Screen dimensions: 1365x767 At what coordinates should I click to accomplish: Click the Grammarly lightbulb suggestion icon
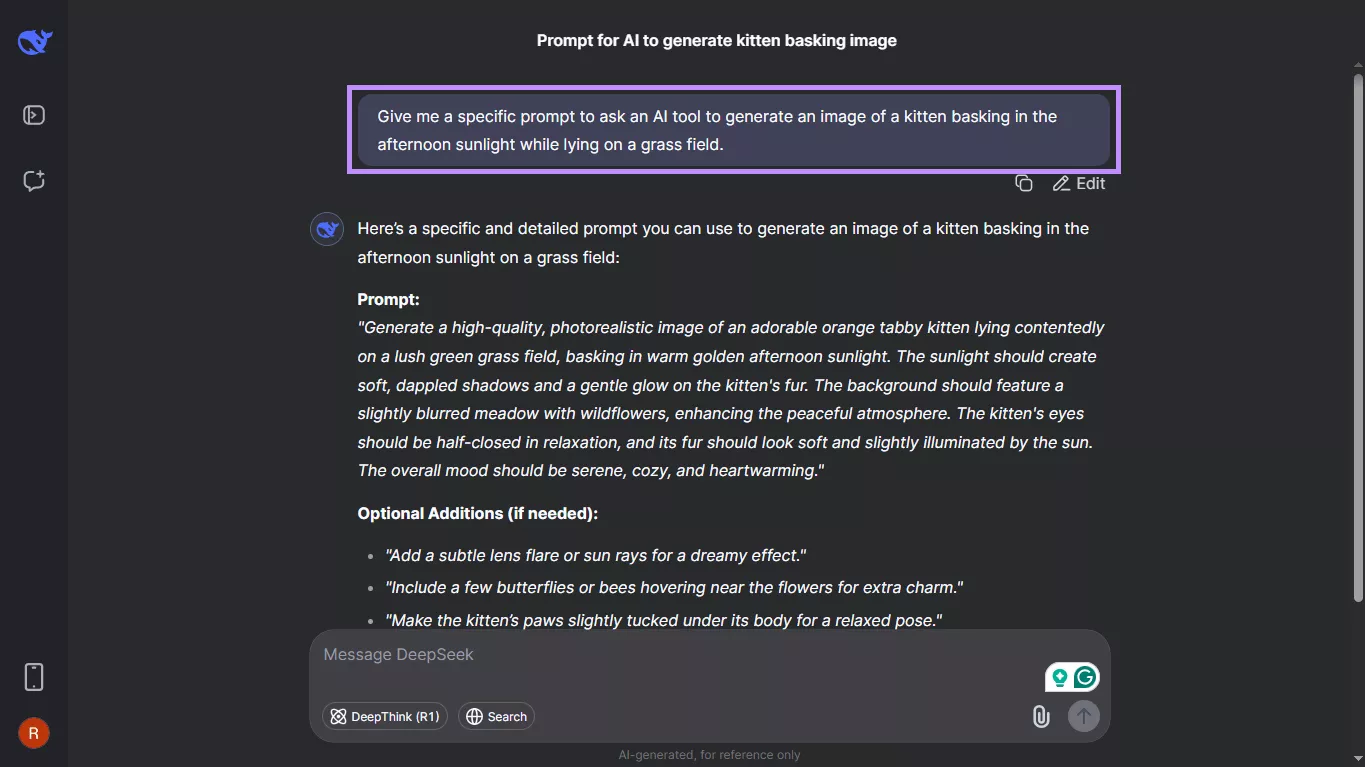tap(1059, 678)
